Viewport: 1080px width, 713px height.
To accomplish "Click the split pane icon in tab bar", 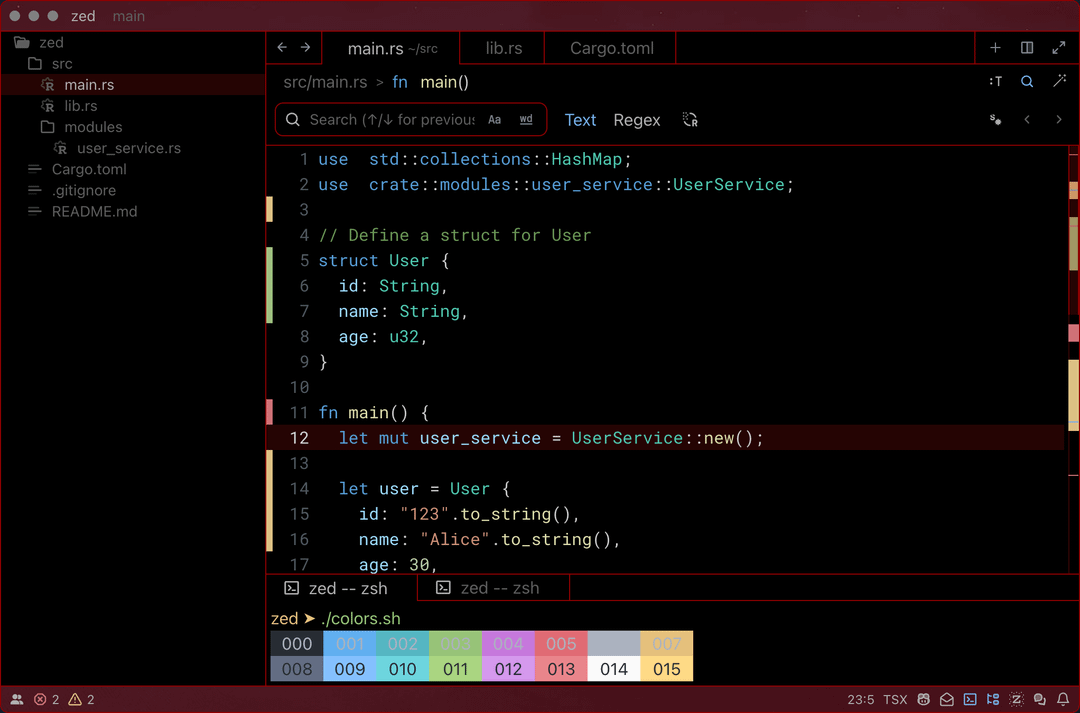I will tap(1027, 48).
